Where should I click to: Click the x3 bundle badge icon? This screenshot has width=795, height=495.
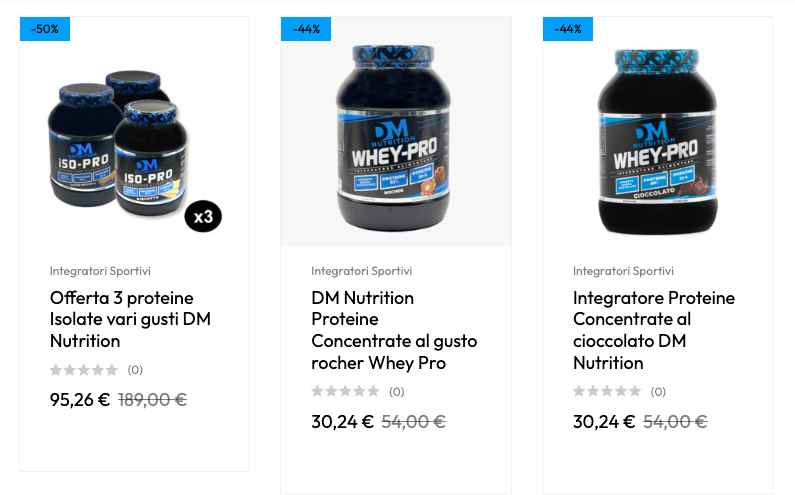[203, 217]
